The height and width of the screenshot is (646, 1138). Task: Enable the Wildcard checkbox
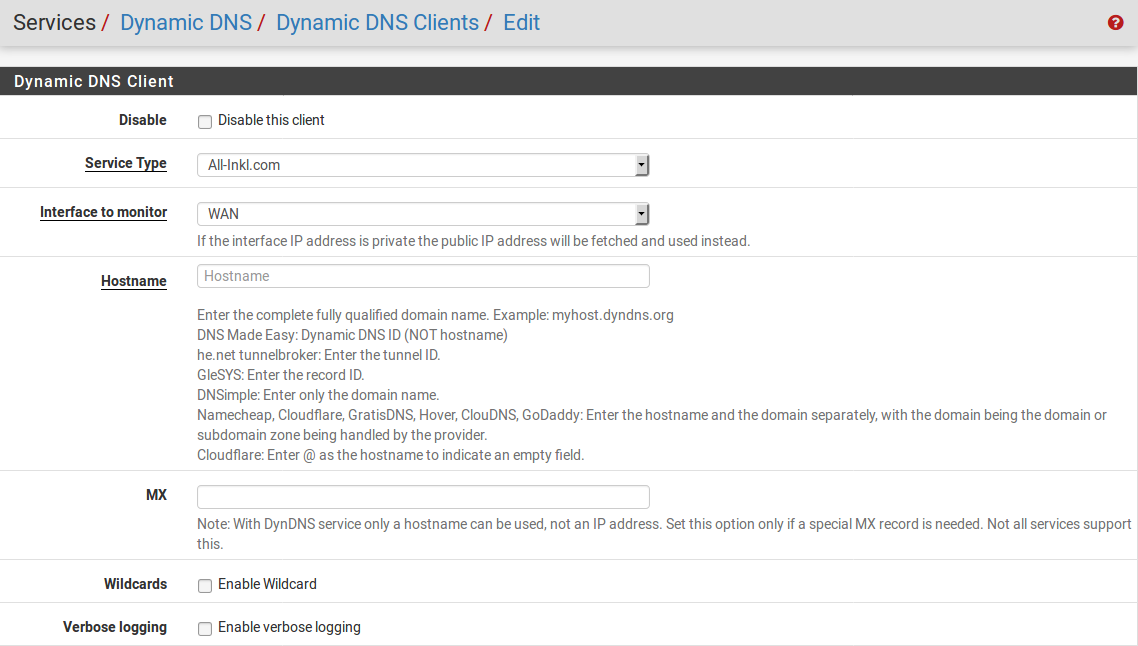(205, 585)
